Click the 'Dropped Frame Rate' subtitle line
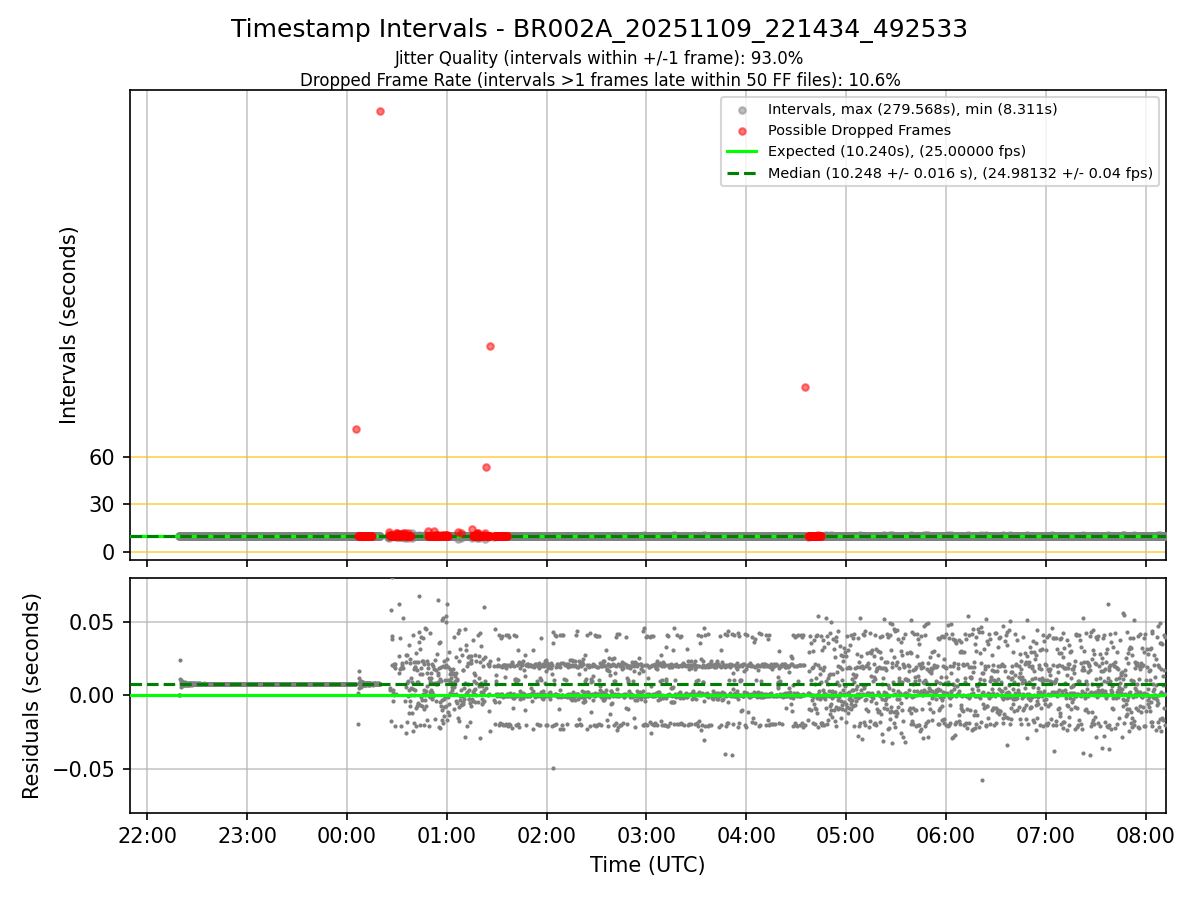The height and width of the screenshot is (900, 1200). pos(600,80)
